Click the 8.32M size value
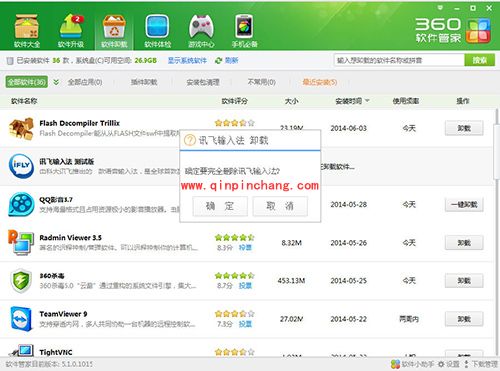500x371 pixels. [291, 243]
